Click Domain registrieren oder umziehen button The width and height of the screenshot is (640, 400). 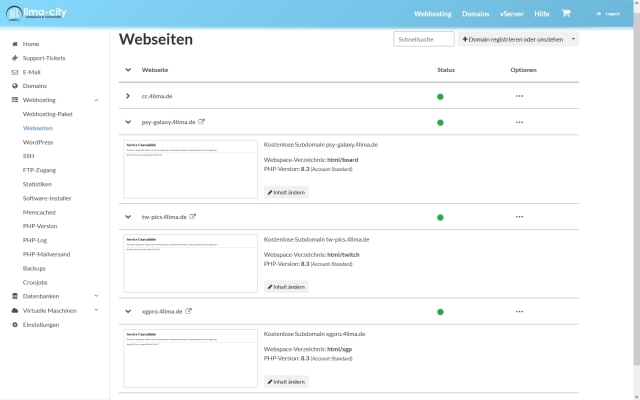513,39
